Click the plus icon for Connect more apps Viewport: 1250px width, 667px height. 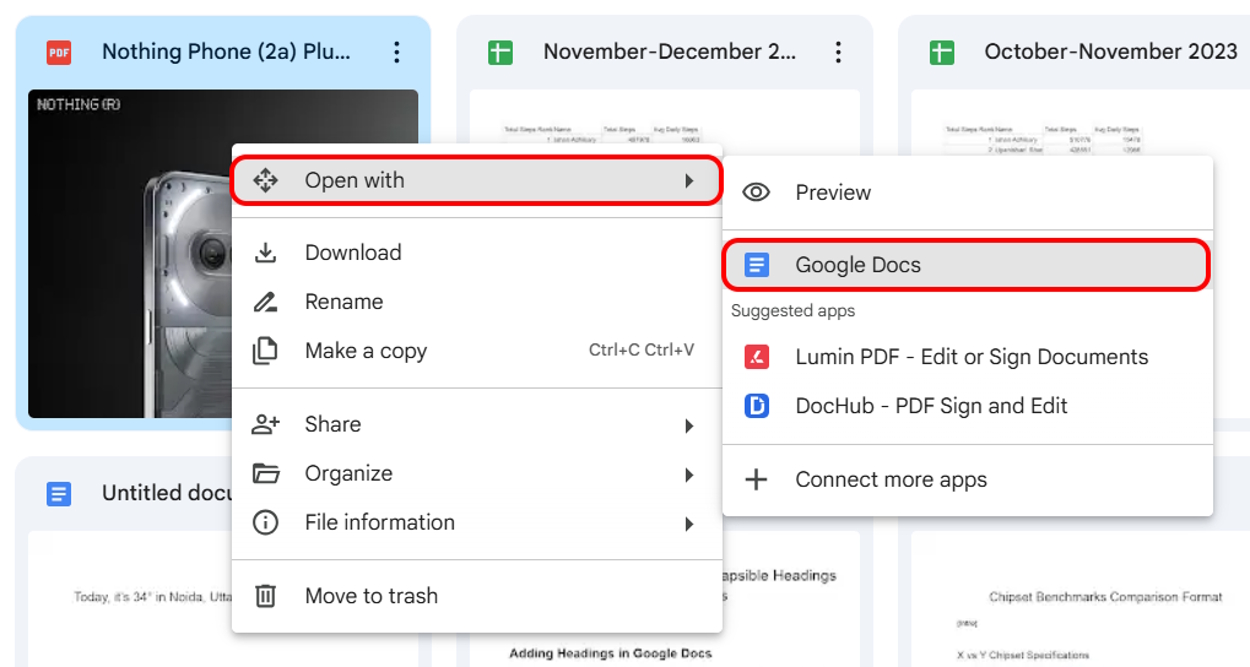(x=758, y=479)
